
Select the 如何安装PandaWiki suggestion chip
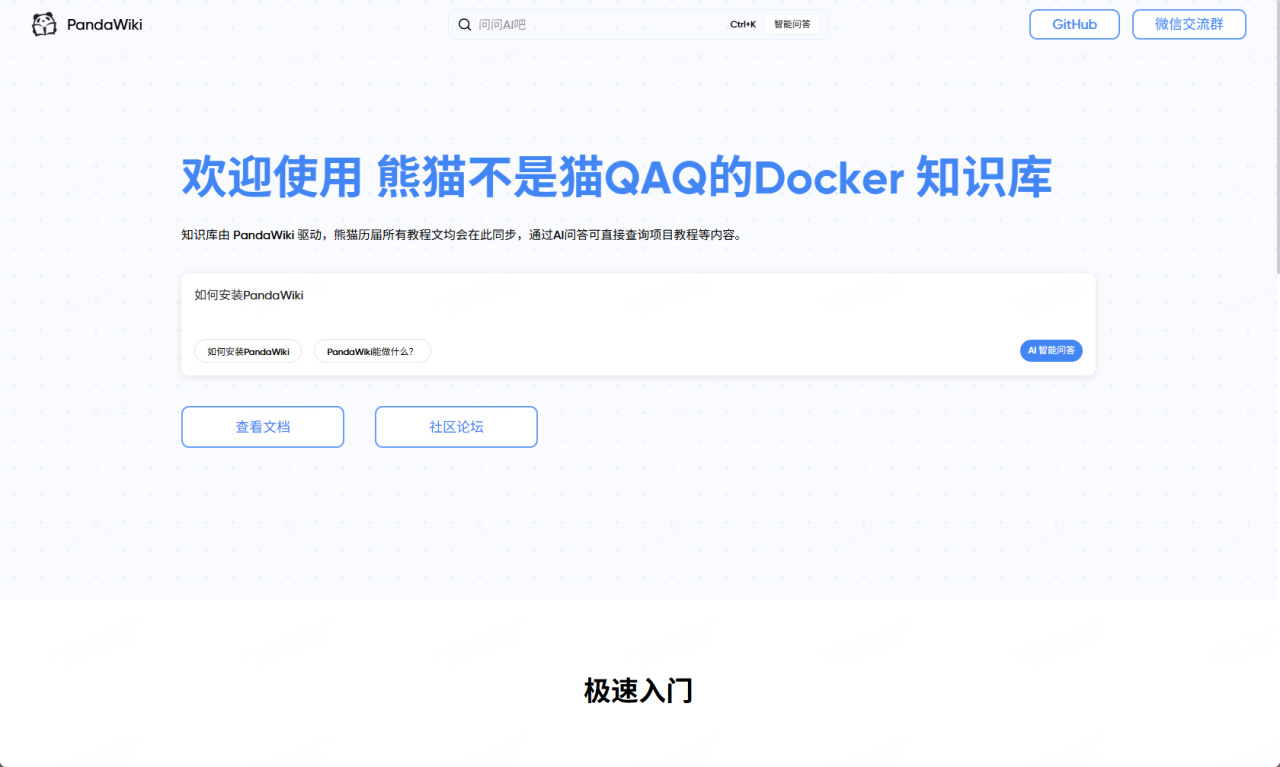tap(248, 351)
